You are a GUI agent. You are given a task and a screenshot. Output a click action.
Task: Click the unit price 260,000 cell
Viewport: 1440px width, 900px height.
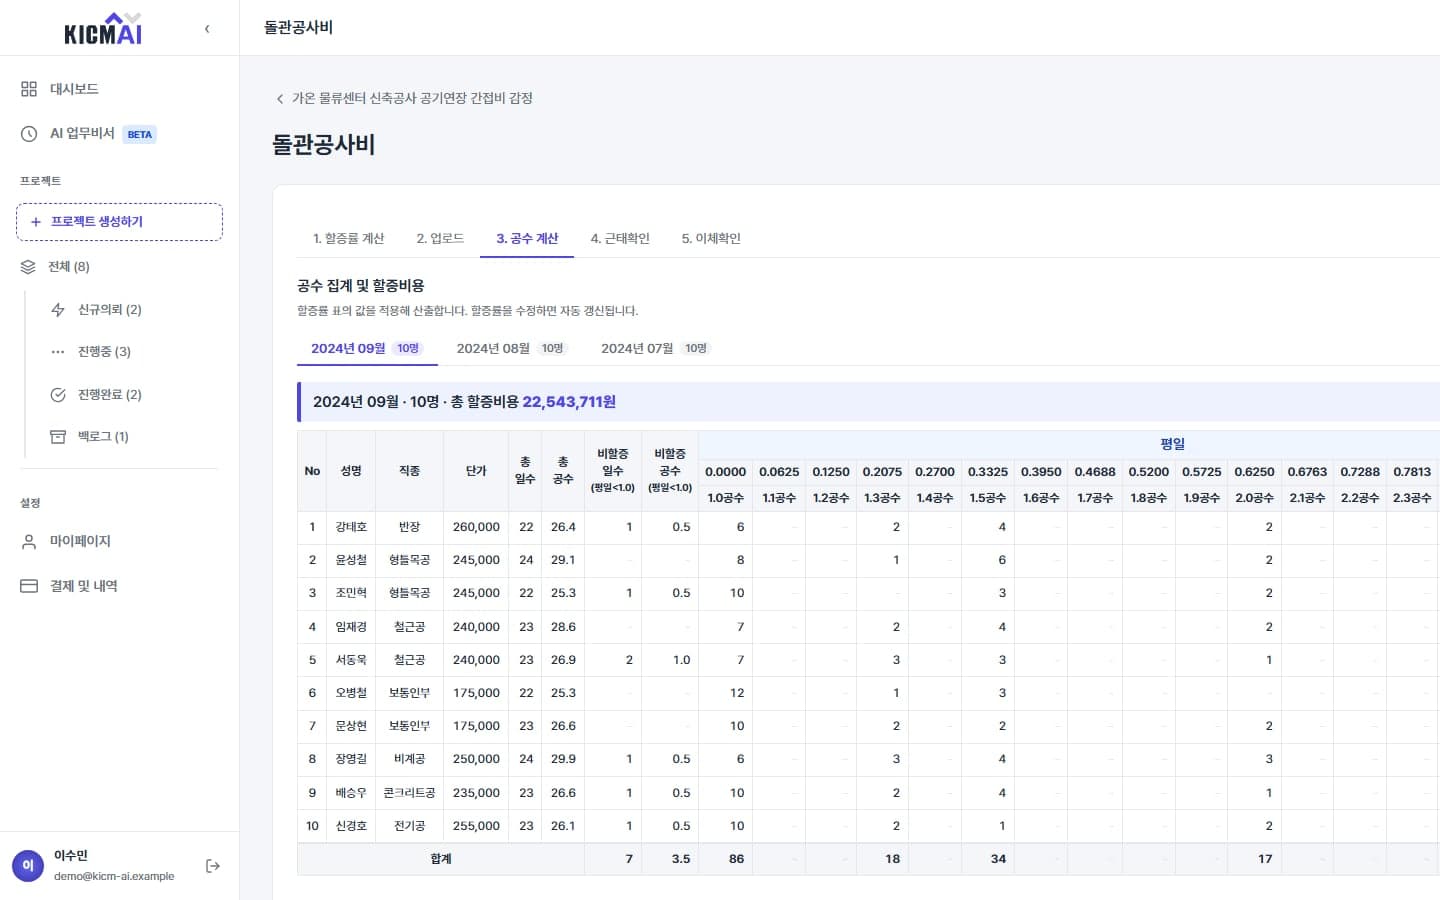click(x=476, y=527)
